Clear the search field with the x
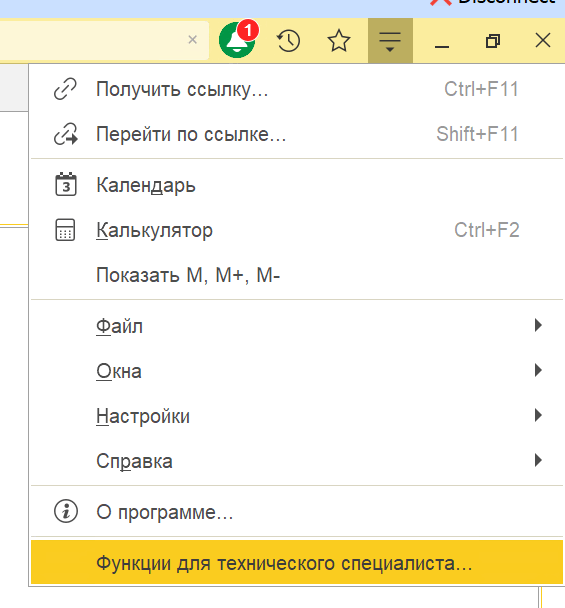The height and width of the screenshot is (608, 565). pyautogui.click(x=192, y=40)
